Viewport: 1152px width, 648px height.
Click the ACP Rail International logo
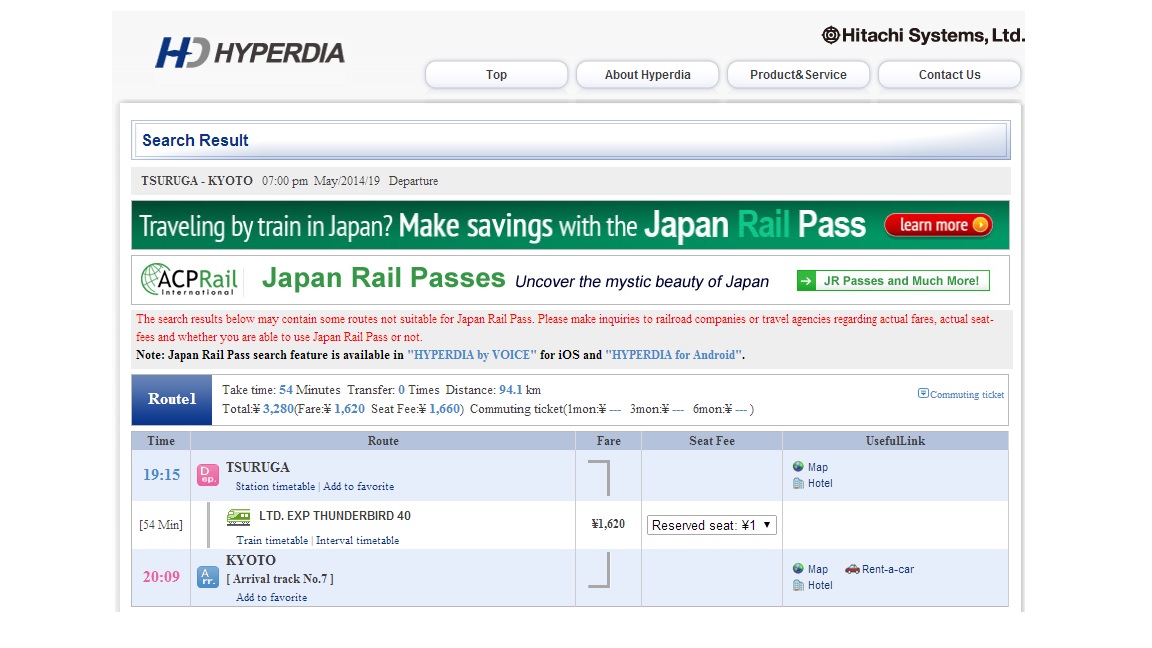(190, 279)
